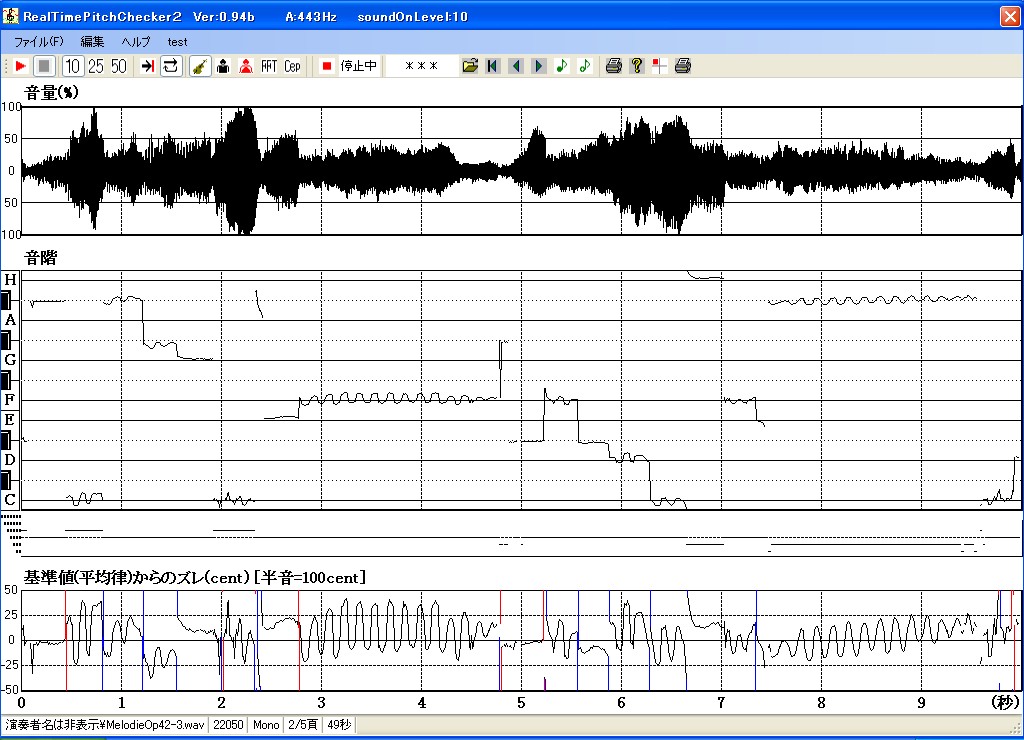Select the black male voice icon
The height and width of the screenshot is (740, 1024).
223,66
